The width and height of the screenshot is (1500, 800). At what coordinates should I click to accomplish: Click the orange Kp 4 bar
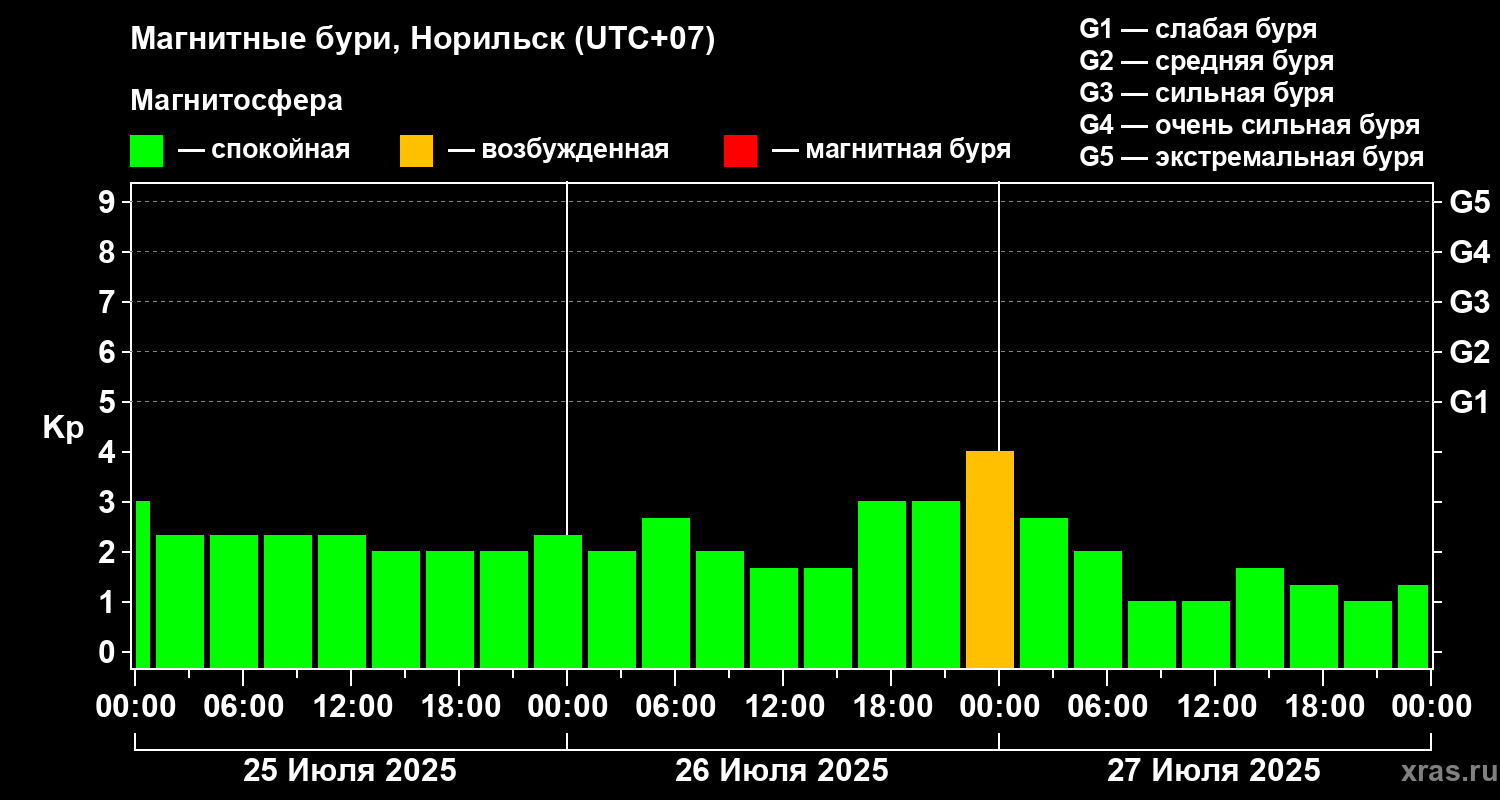[990, 560]
